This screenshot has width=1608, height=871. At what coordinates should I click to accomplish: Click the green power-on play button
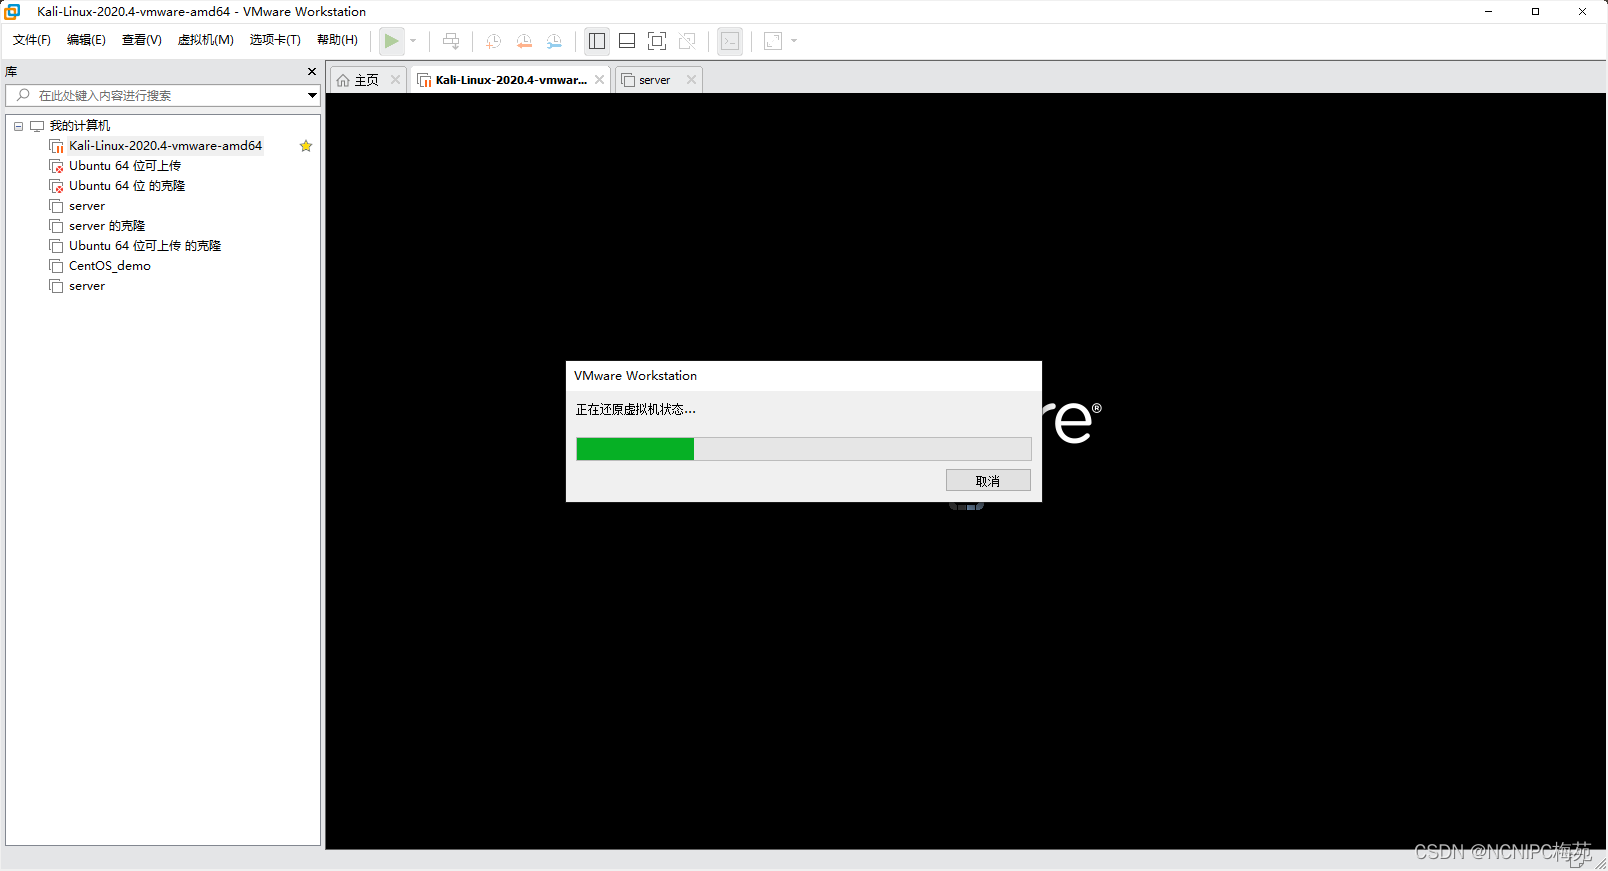click(392, 41)
